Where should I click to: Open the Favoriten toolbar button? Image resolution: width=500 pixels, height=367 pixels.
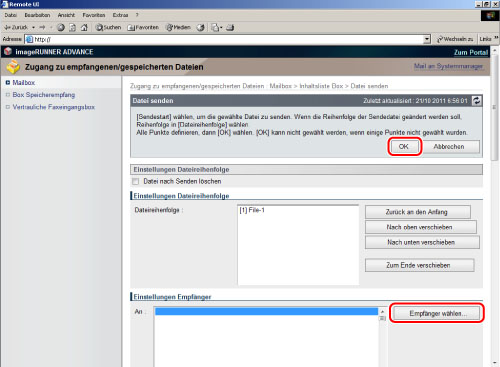click(143, 27)
